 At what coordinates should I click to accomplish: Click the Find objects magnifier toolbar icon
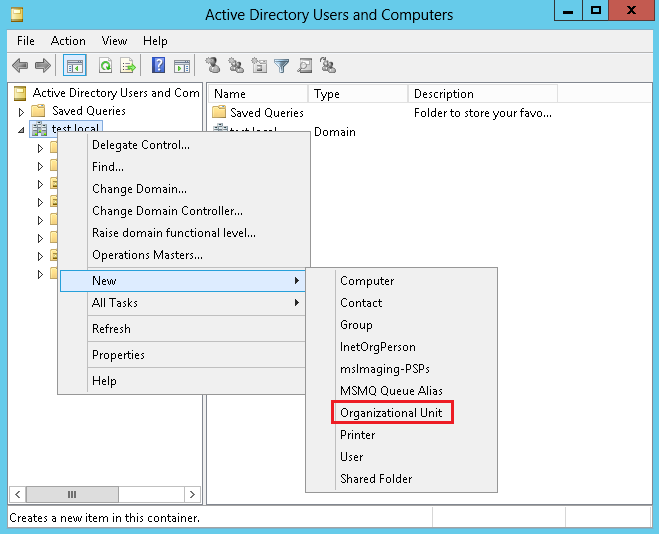coord(305,65)
